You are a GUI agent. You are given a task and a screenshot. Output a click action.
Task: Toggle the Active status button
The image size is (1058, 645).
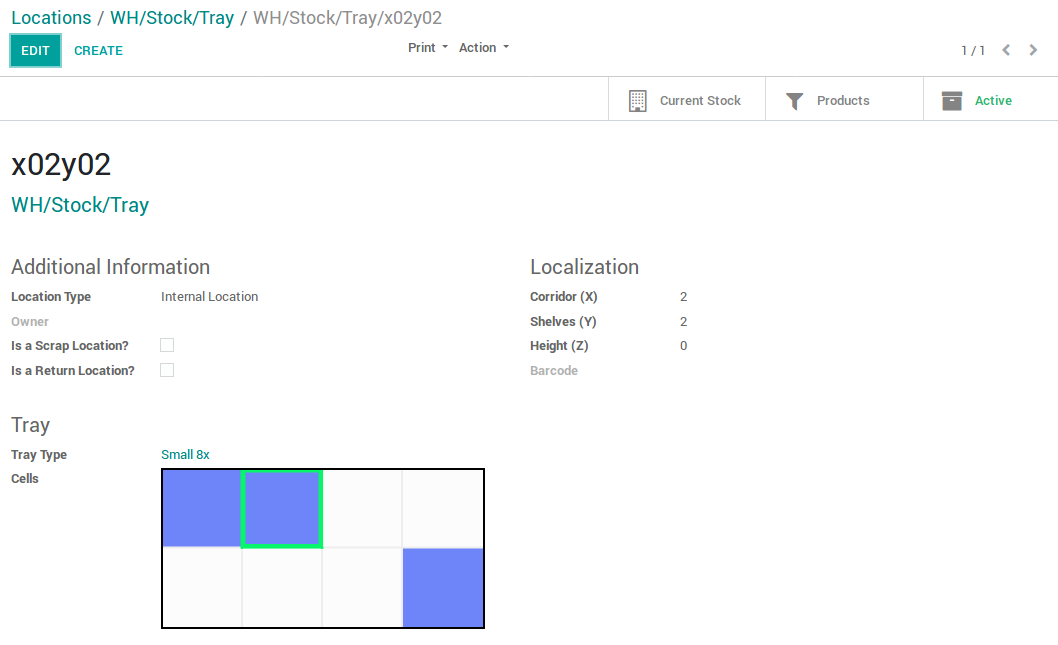coord(991,101)
